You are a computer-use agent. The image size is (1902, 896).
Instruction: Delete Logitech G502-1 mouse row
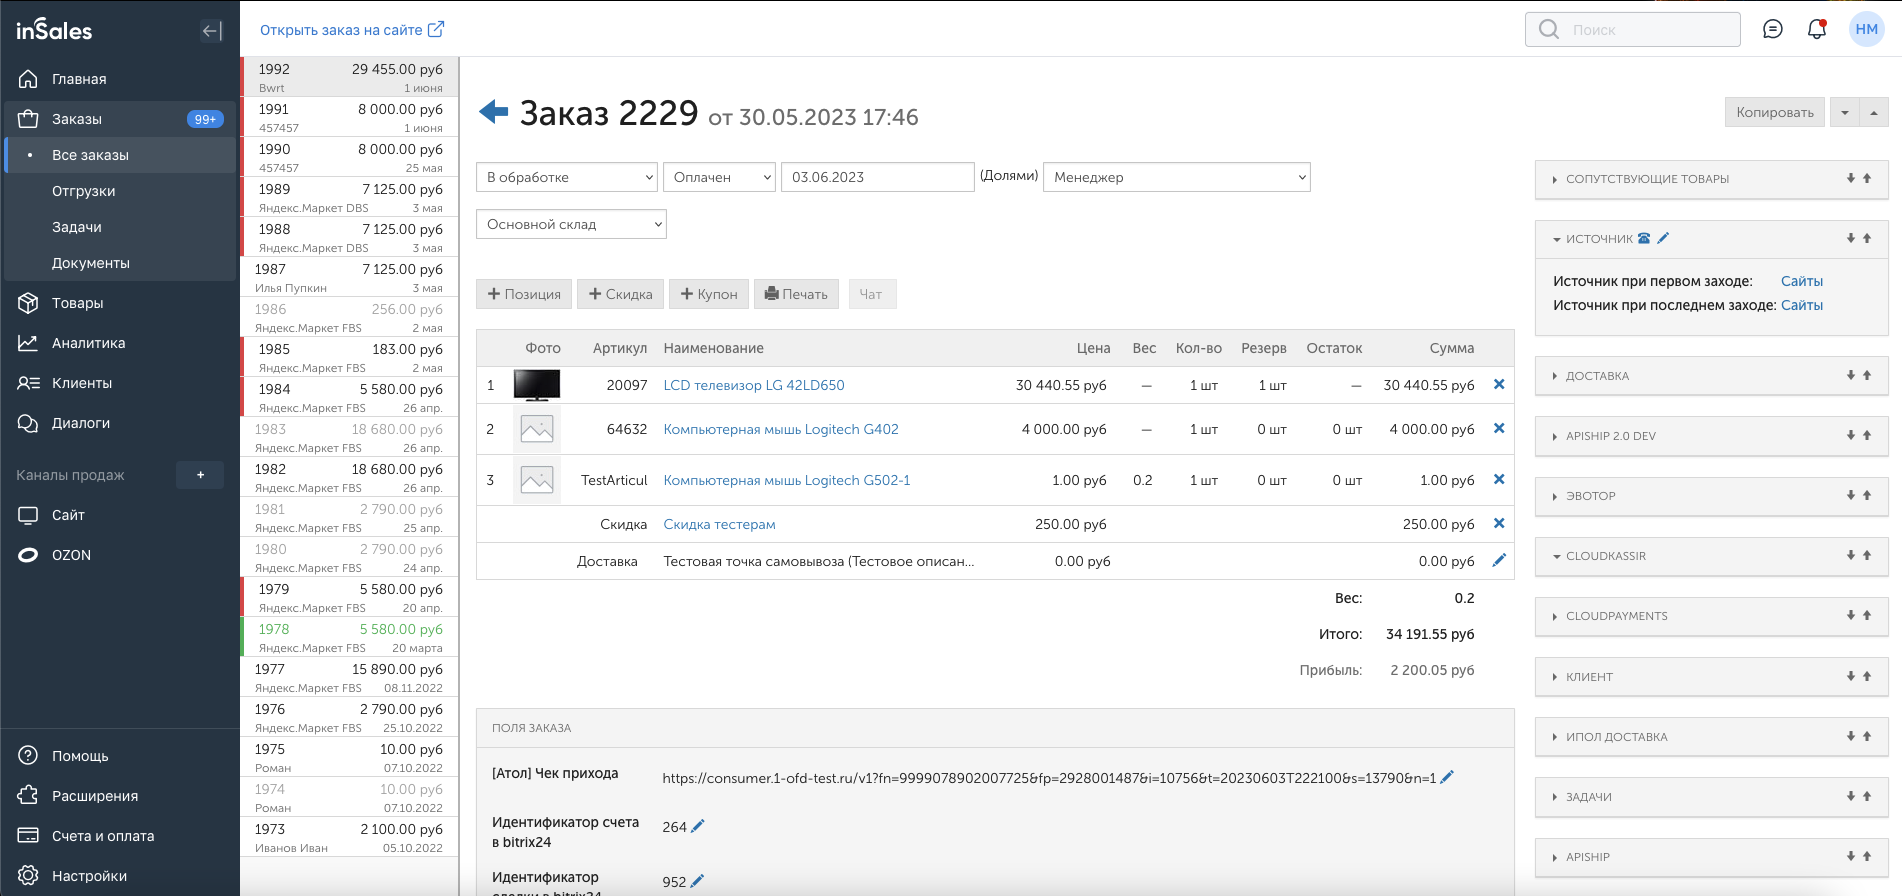tap(1499, 479)
